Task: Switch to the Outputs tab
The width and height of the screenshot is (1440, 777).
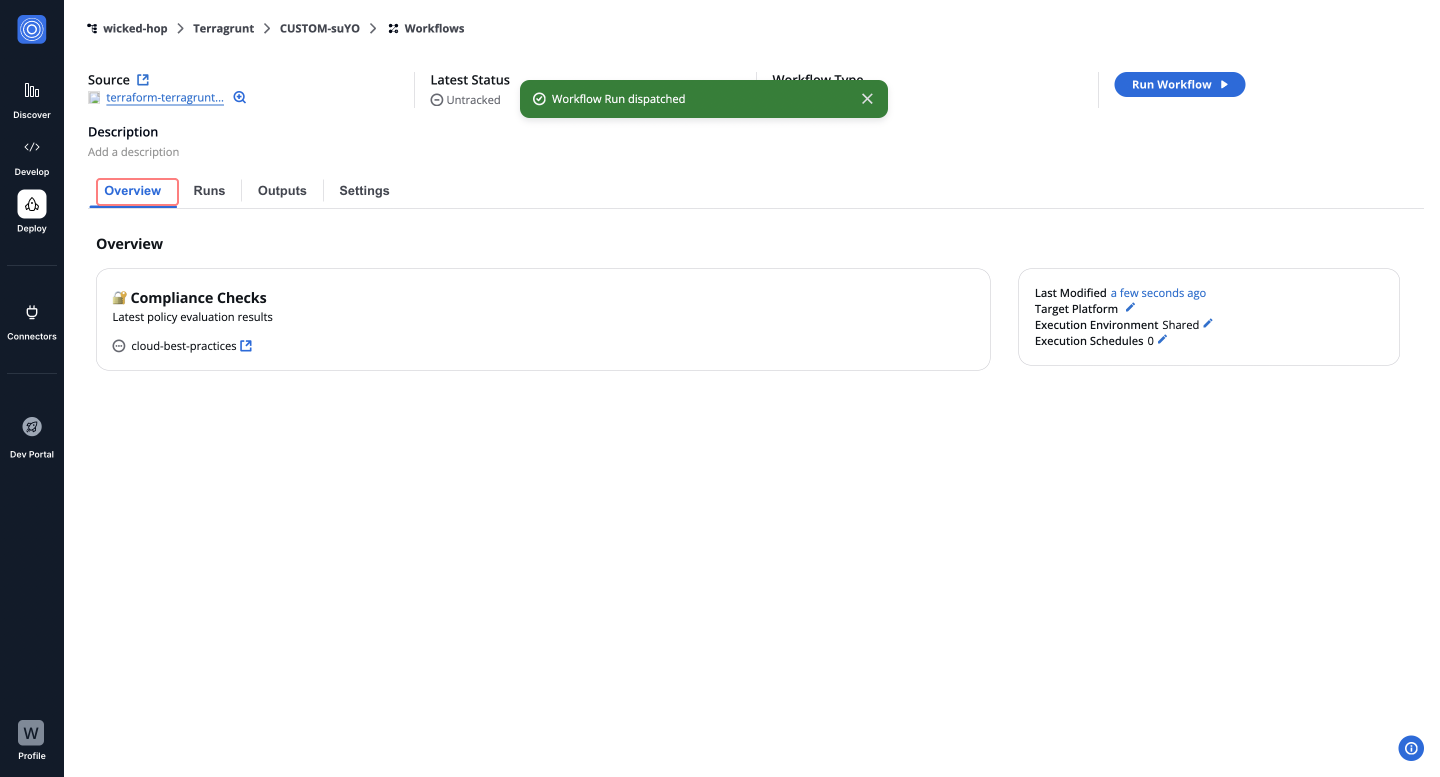Action: pyautogui.click(x=282, y=191)
